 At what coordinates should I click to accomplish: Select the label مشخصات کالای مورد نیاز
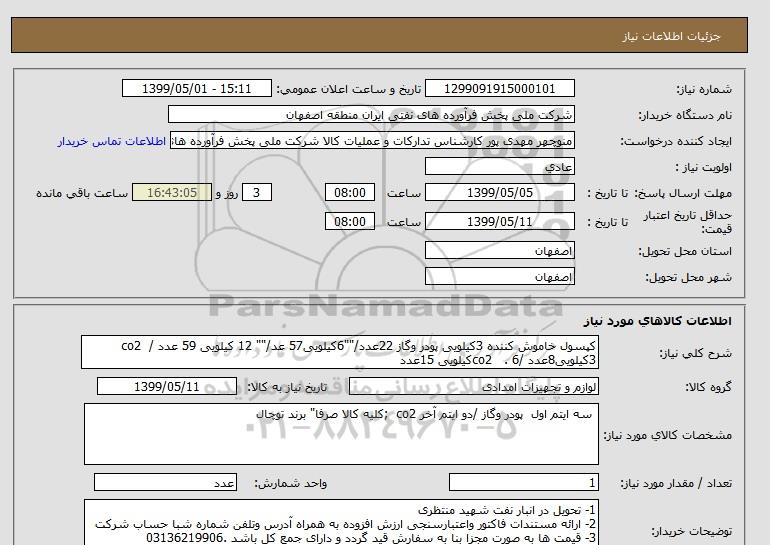[667, 435]
